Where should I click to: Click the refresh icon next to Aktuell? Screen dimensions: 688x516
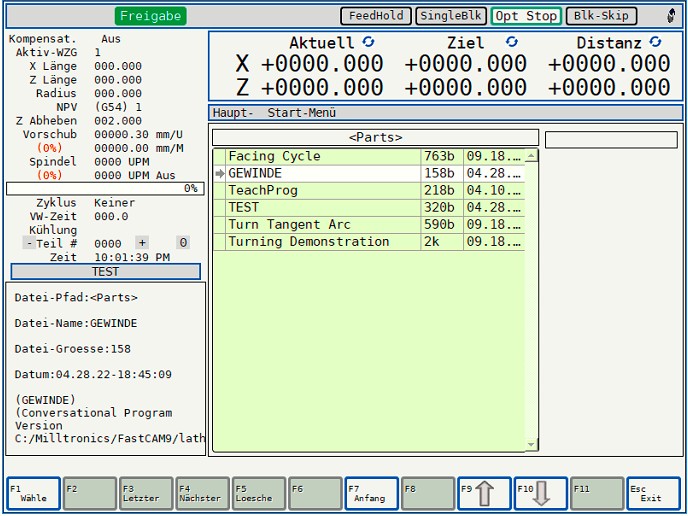(369, 42)
